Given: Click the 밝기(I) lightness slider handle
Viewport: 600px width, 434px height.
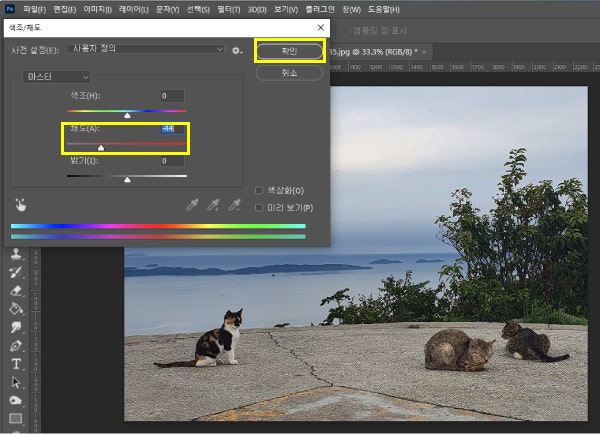Looking at the screenshot, I should coord(127,179).
